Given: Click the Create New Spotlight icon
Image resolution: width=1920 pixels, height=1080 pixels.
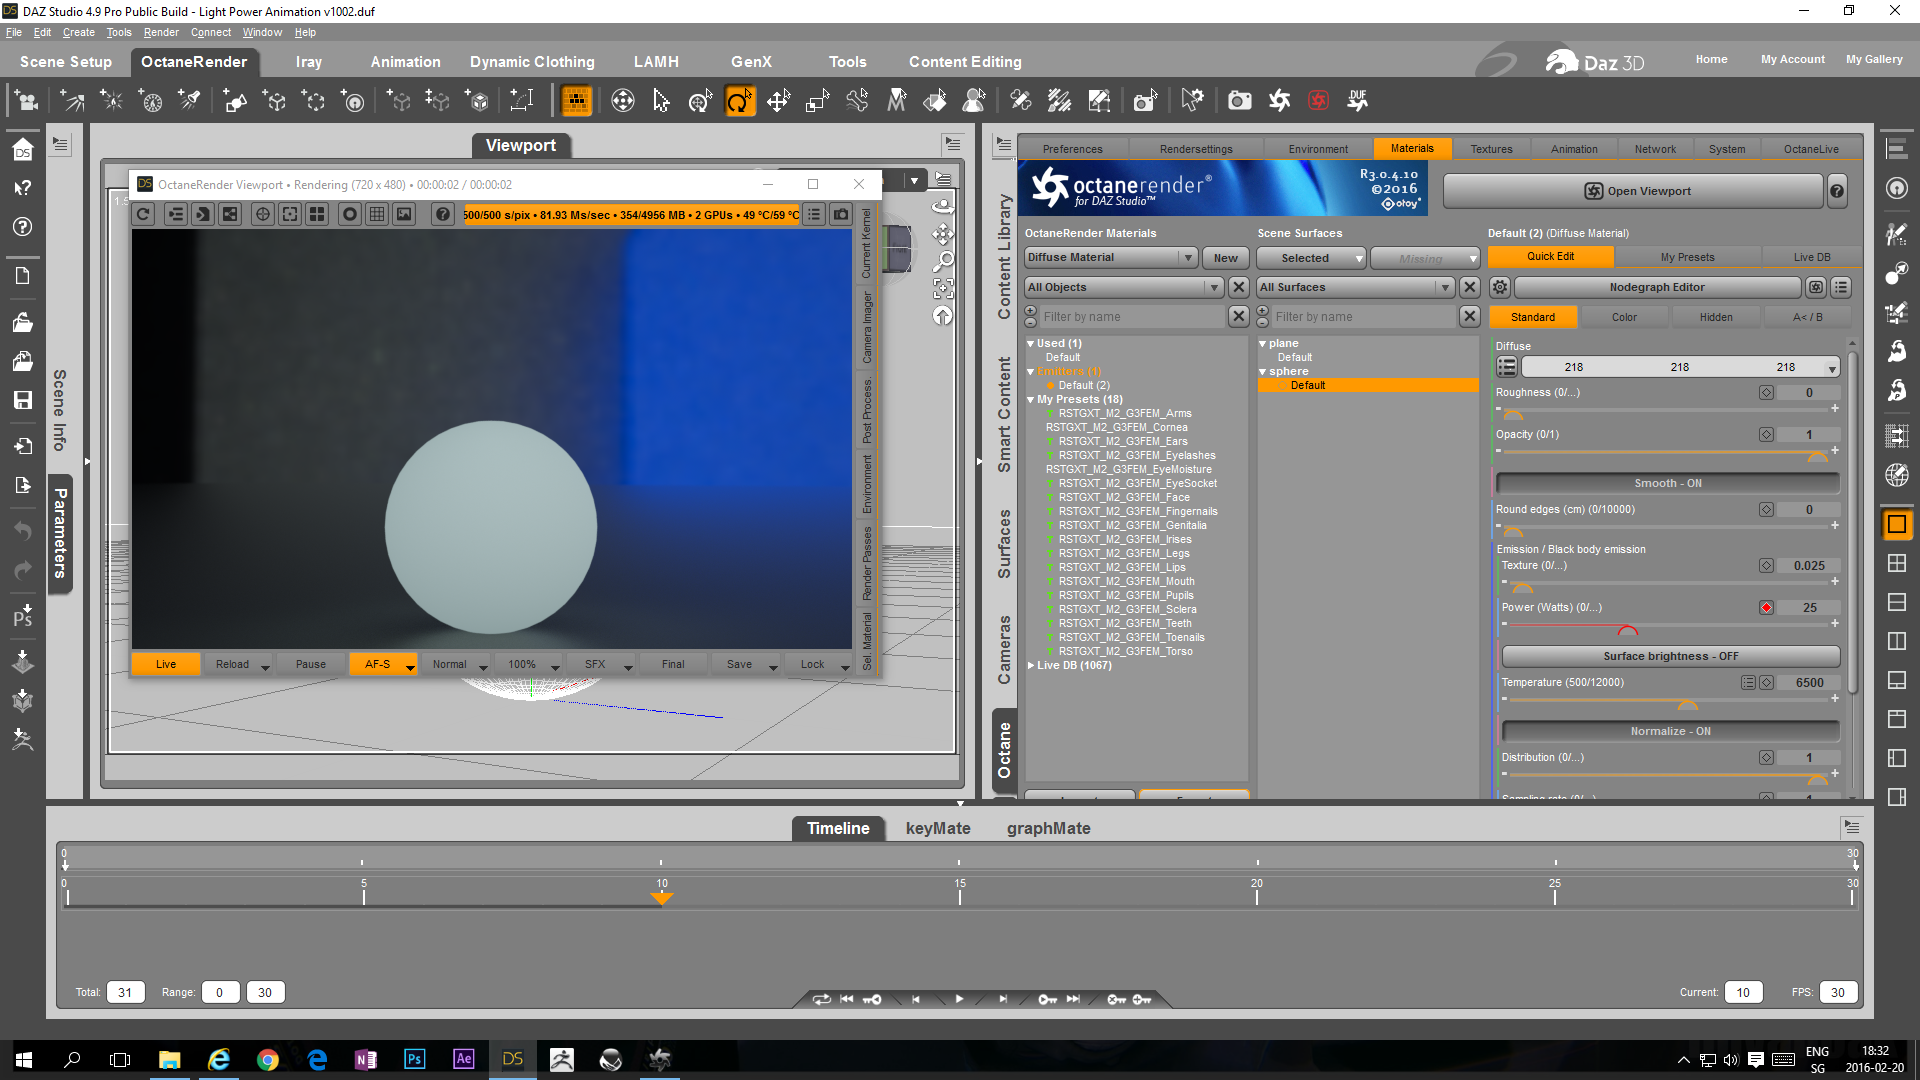Looking at the screenshot, I should pyautogui.click(x=189, y=101).
